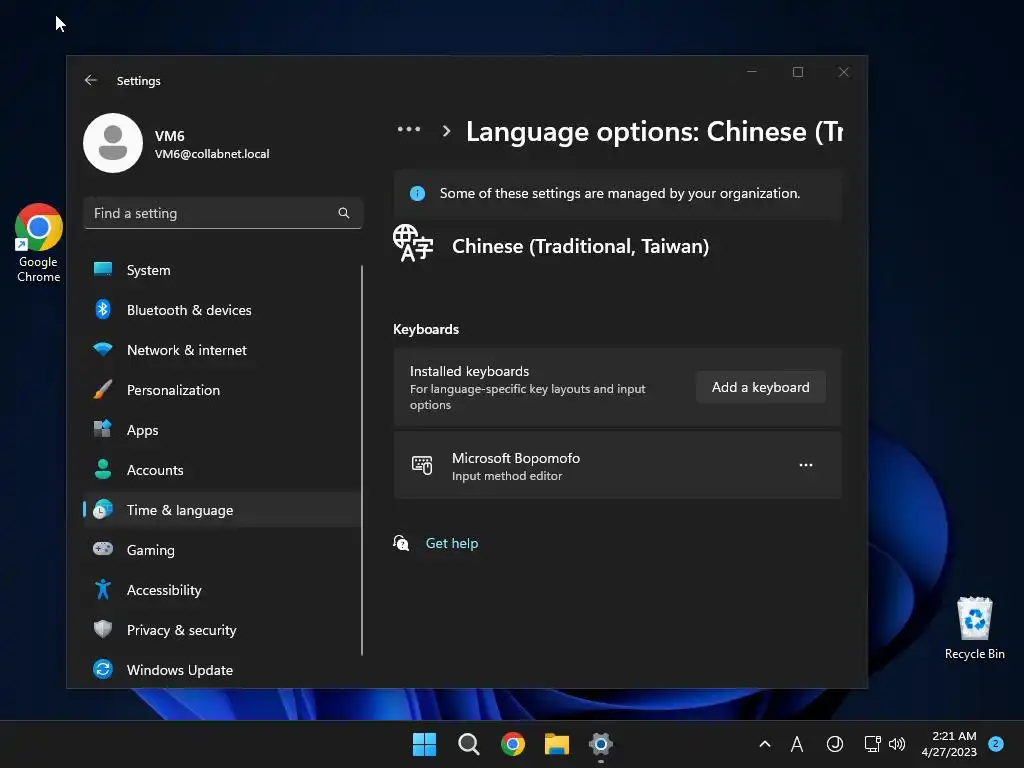Click the Time & language clock icon
The width and height of the screenshot is (1024, 768).
pos(103,509)
